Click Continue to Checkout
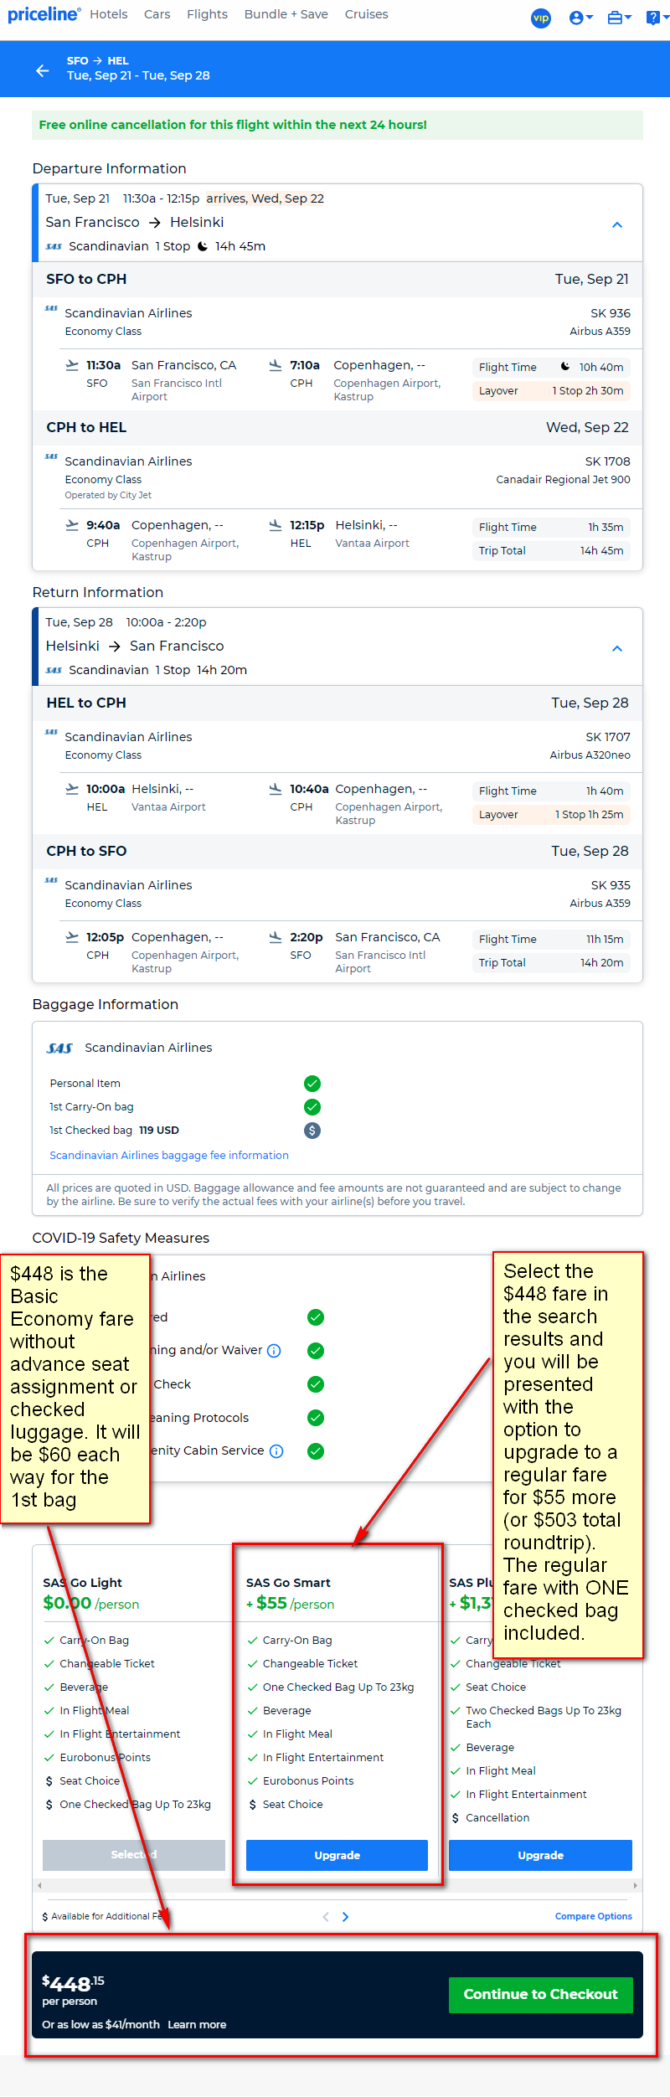 [540, 1994]
